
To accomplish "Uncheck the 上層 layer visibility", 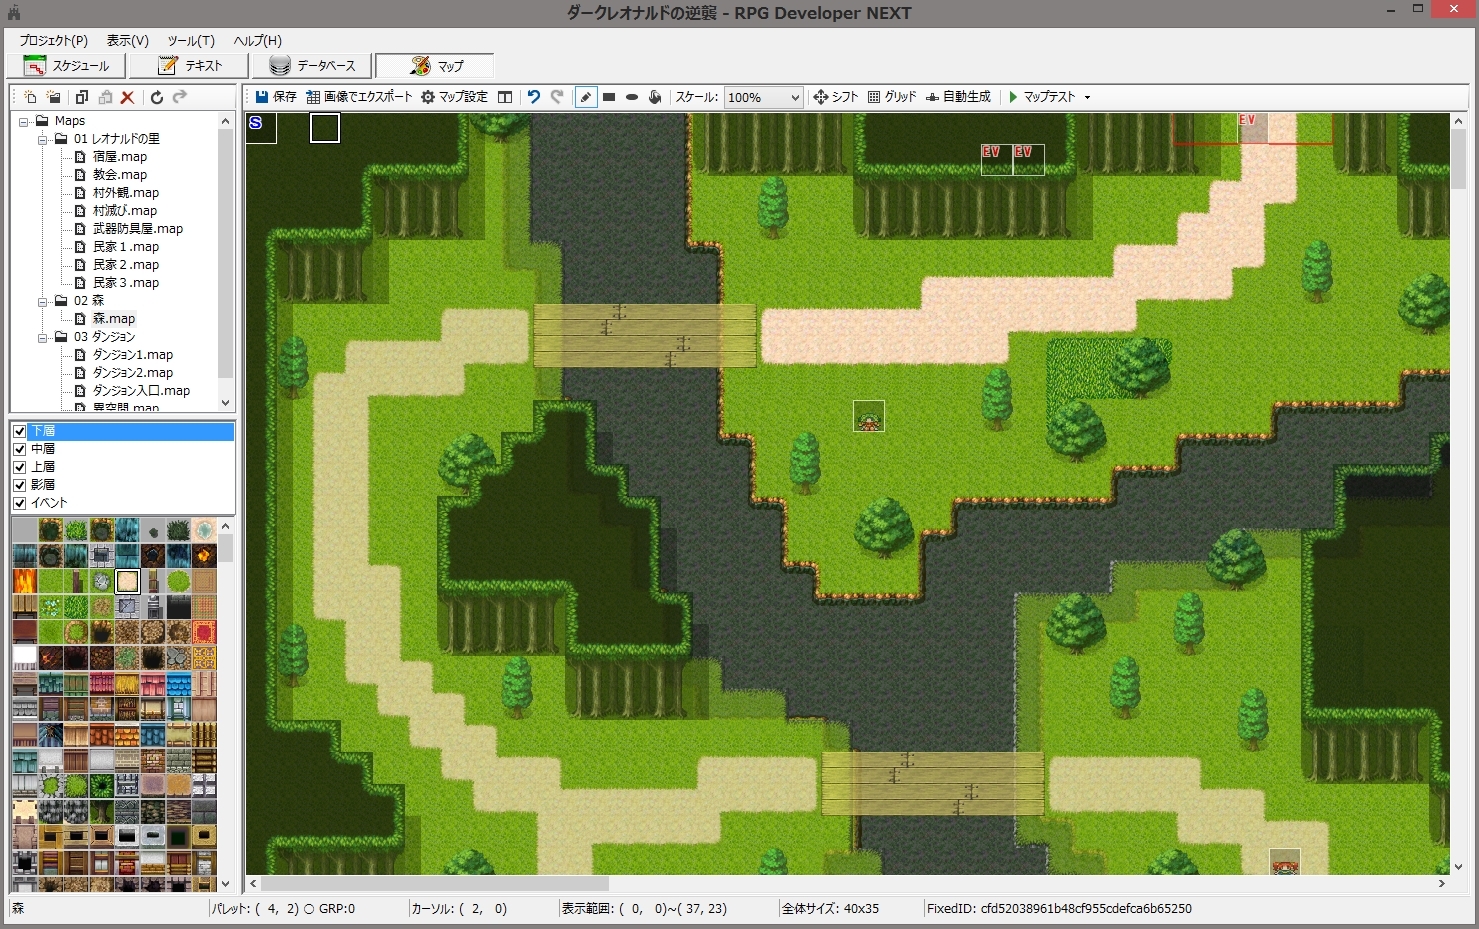I will (21, 467).
